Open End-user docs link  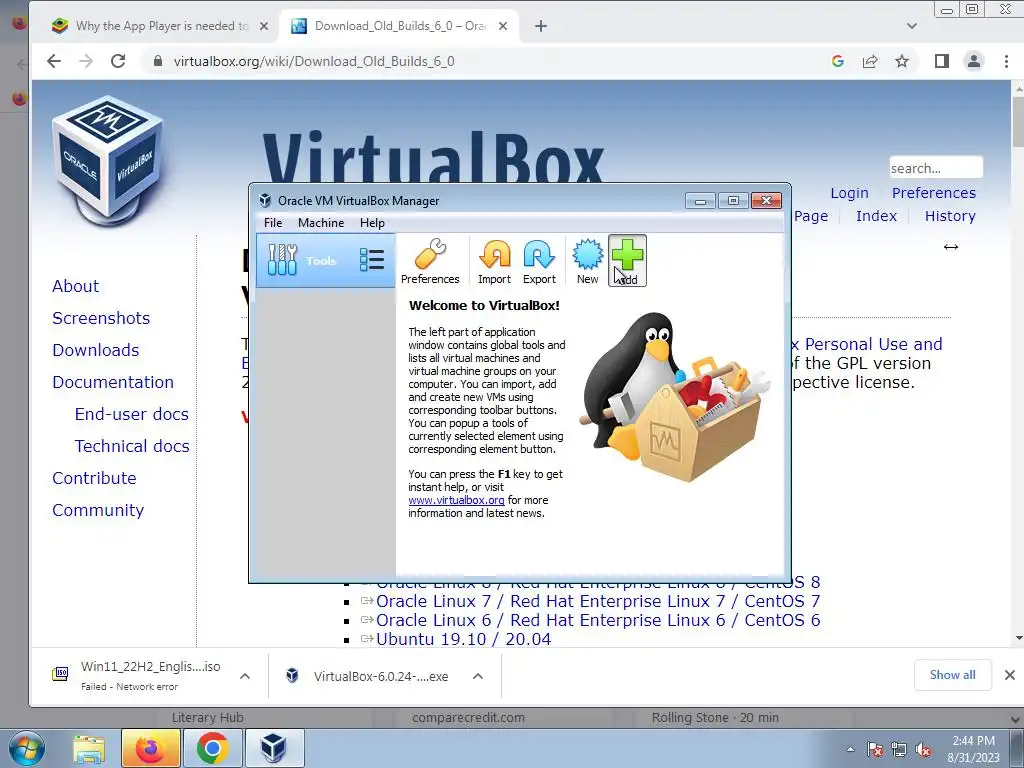[131, 414]
